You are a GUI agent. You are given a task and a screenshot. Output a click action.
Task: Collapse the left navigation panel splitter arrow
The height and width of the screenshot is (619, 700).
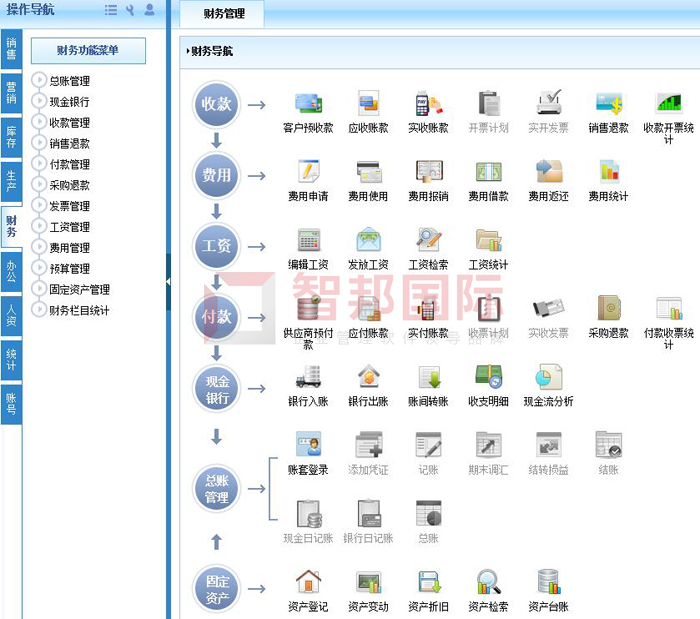click(167, 282)
